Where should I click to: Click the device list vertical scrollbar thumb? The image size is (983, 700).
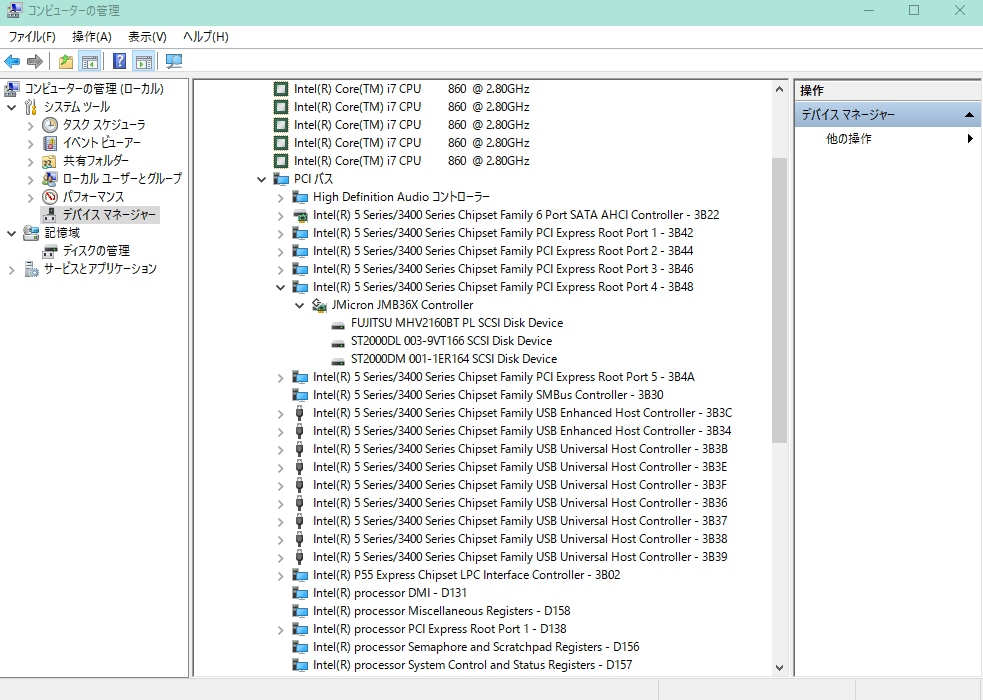coord(779,300)
